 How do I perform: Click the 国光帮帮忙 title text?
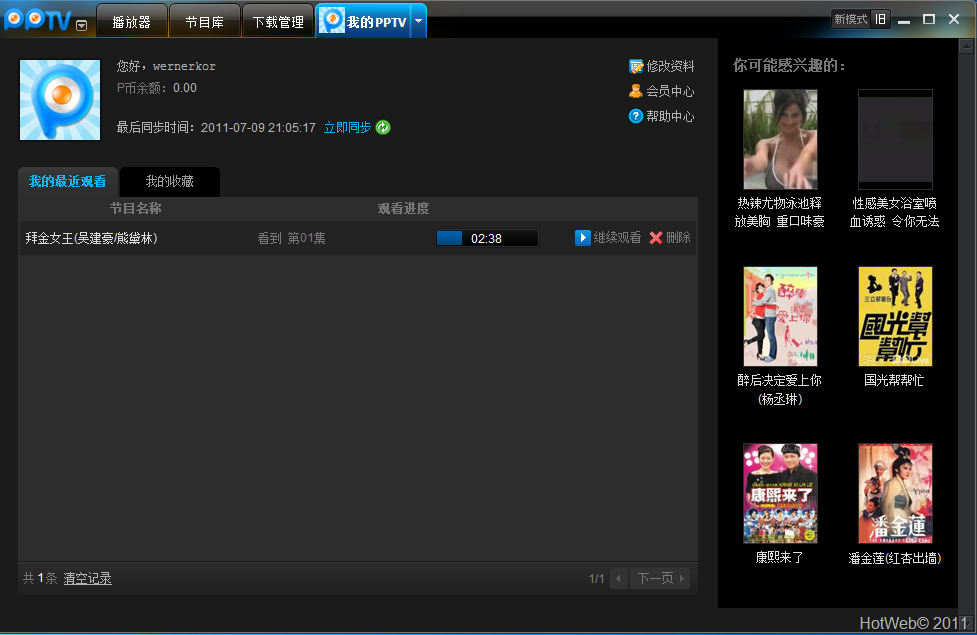894,380
